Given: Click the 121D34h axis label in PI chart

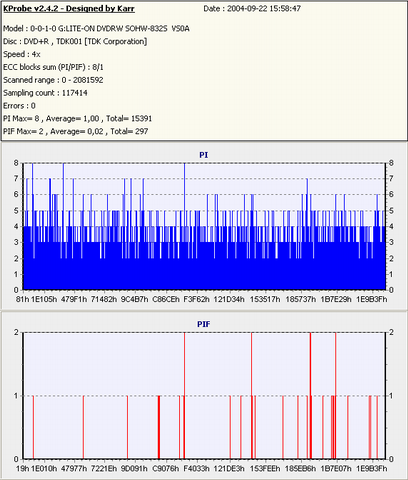Looking at the screenshot, I should [x=229, y=299].
